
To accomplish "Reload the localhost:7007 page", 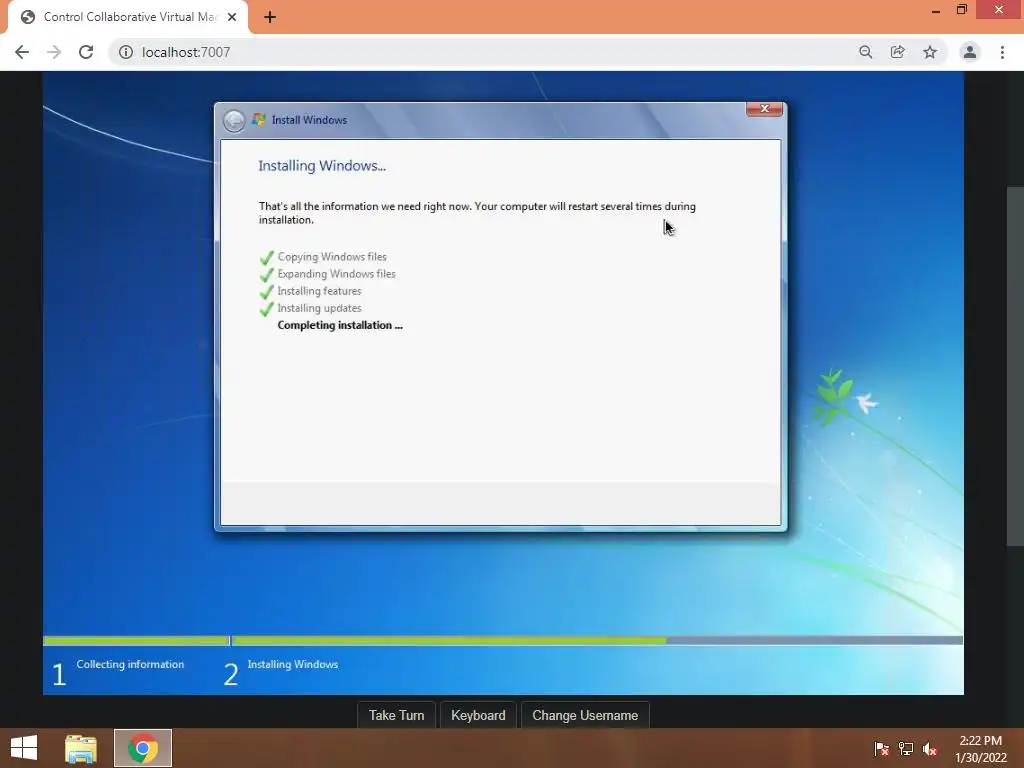I will click(x=86, y=52).
